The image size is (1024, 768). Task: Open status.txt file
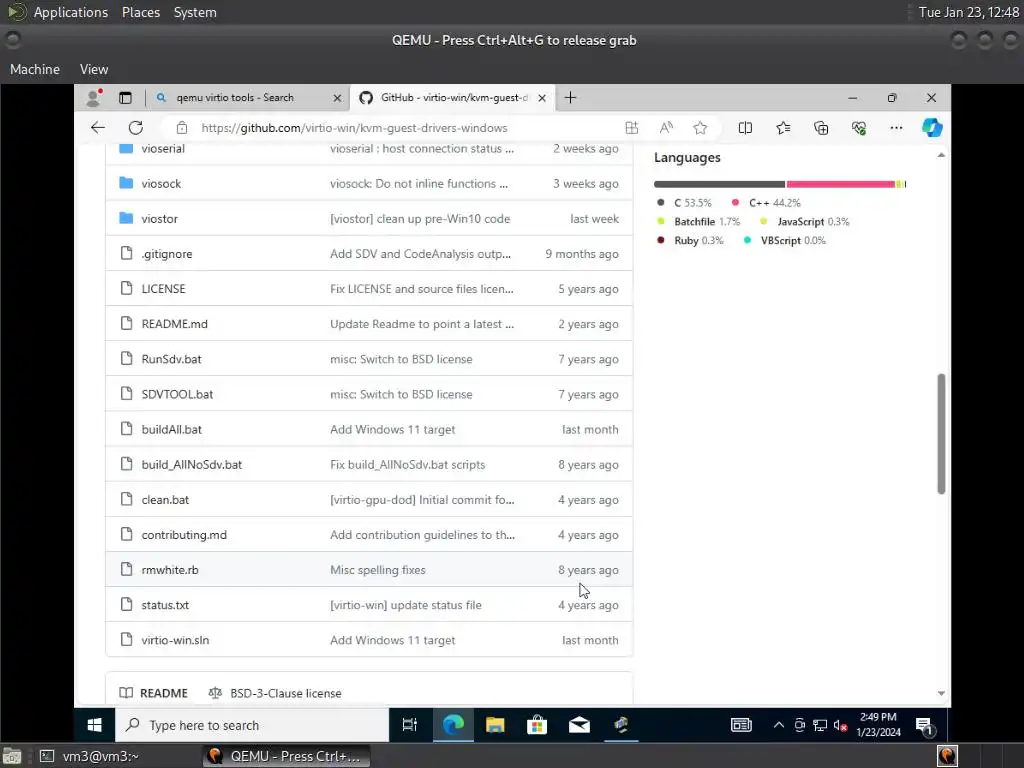(x=165, y=605)
